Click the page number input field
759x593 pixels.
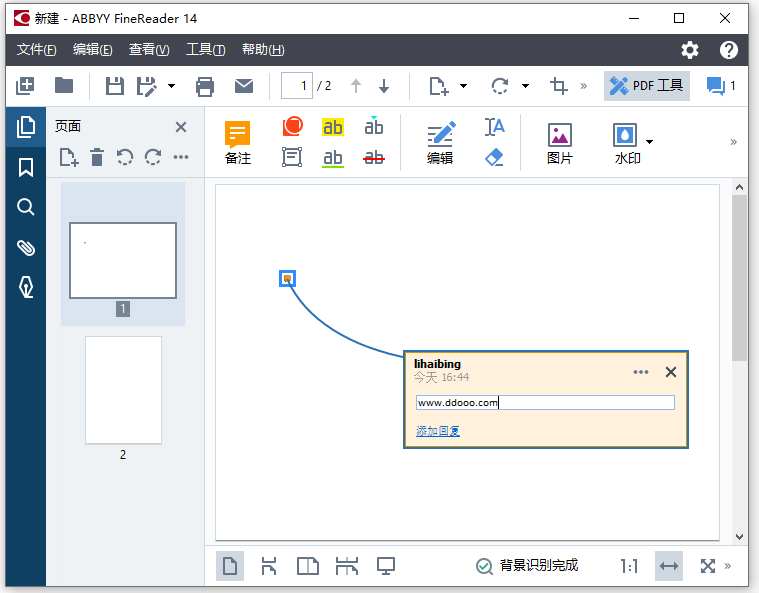click(x=296, y=86)
